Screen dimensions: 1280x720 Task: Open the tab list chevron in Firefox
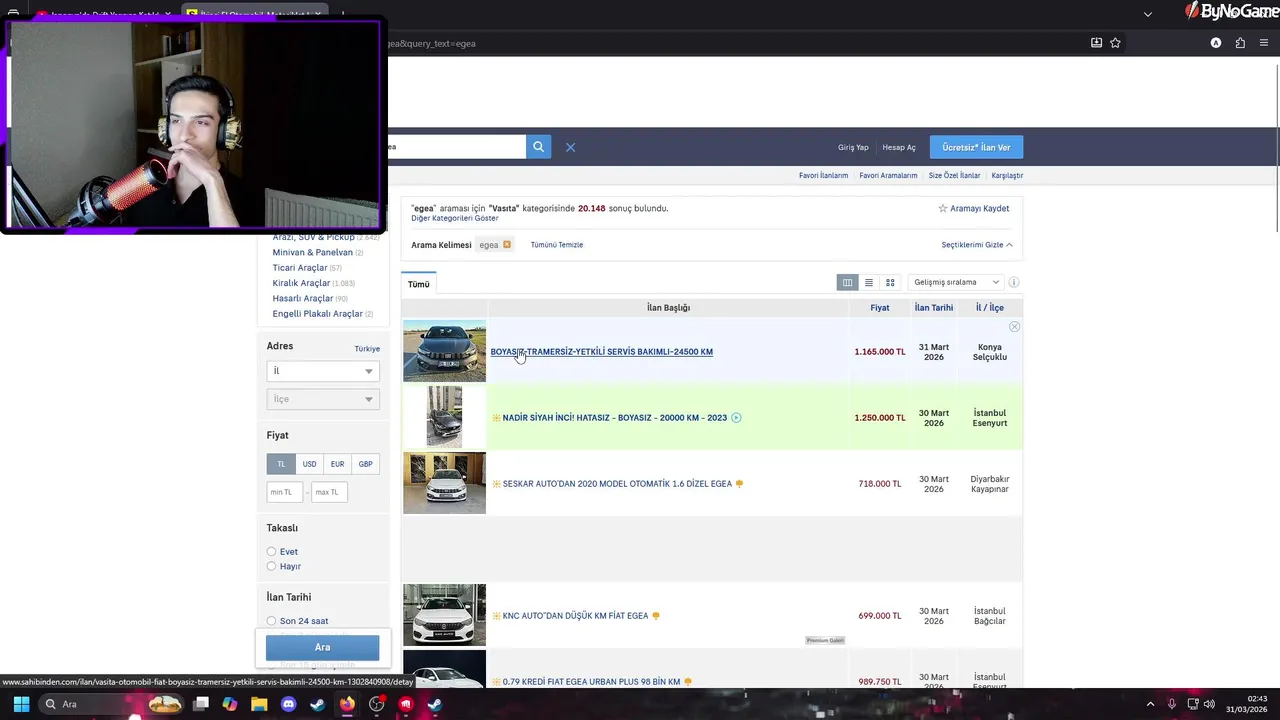tap(1147, 14)
